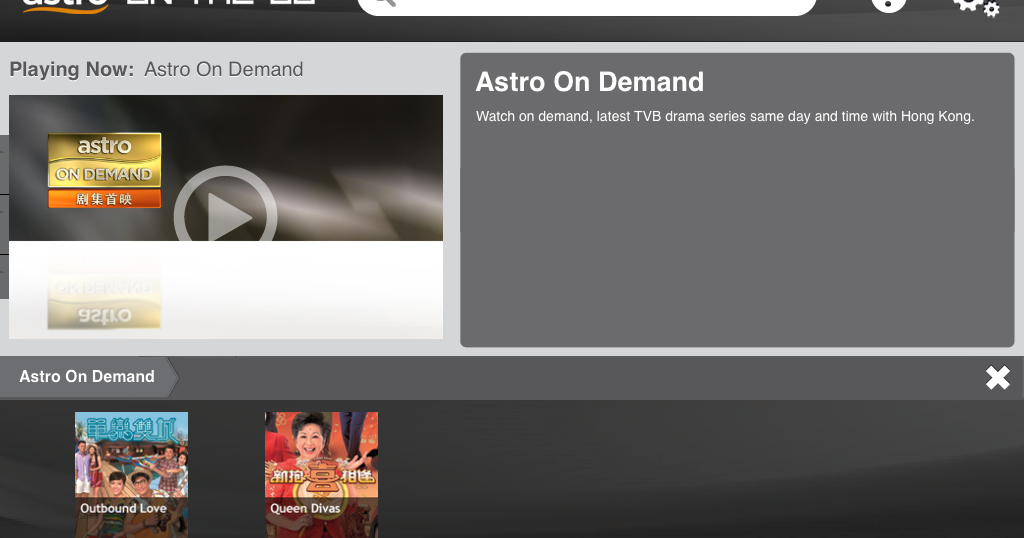This screenshot has height=538, width=1024.
Task: Click the Astro On Demand description heading
Action: coord(590,82)
